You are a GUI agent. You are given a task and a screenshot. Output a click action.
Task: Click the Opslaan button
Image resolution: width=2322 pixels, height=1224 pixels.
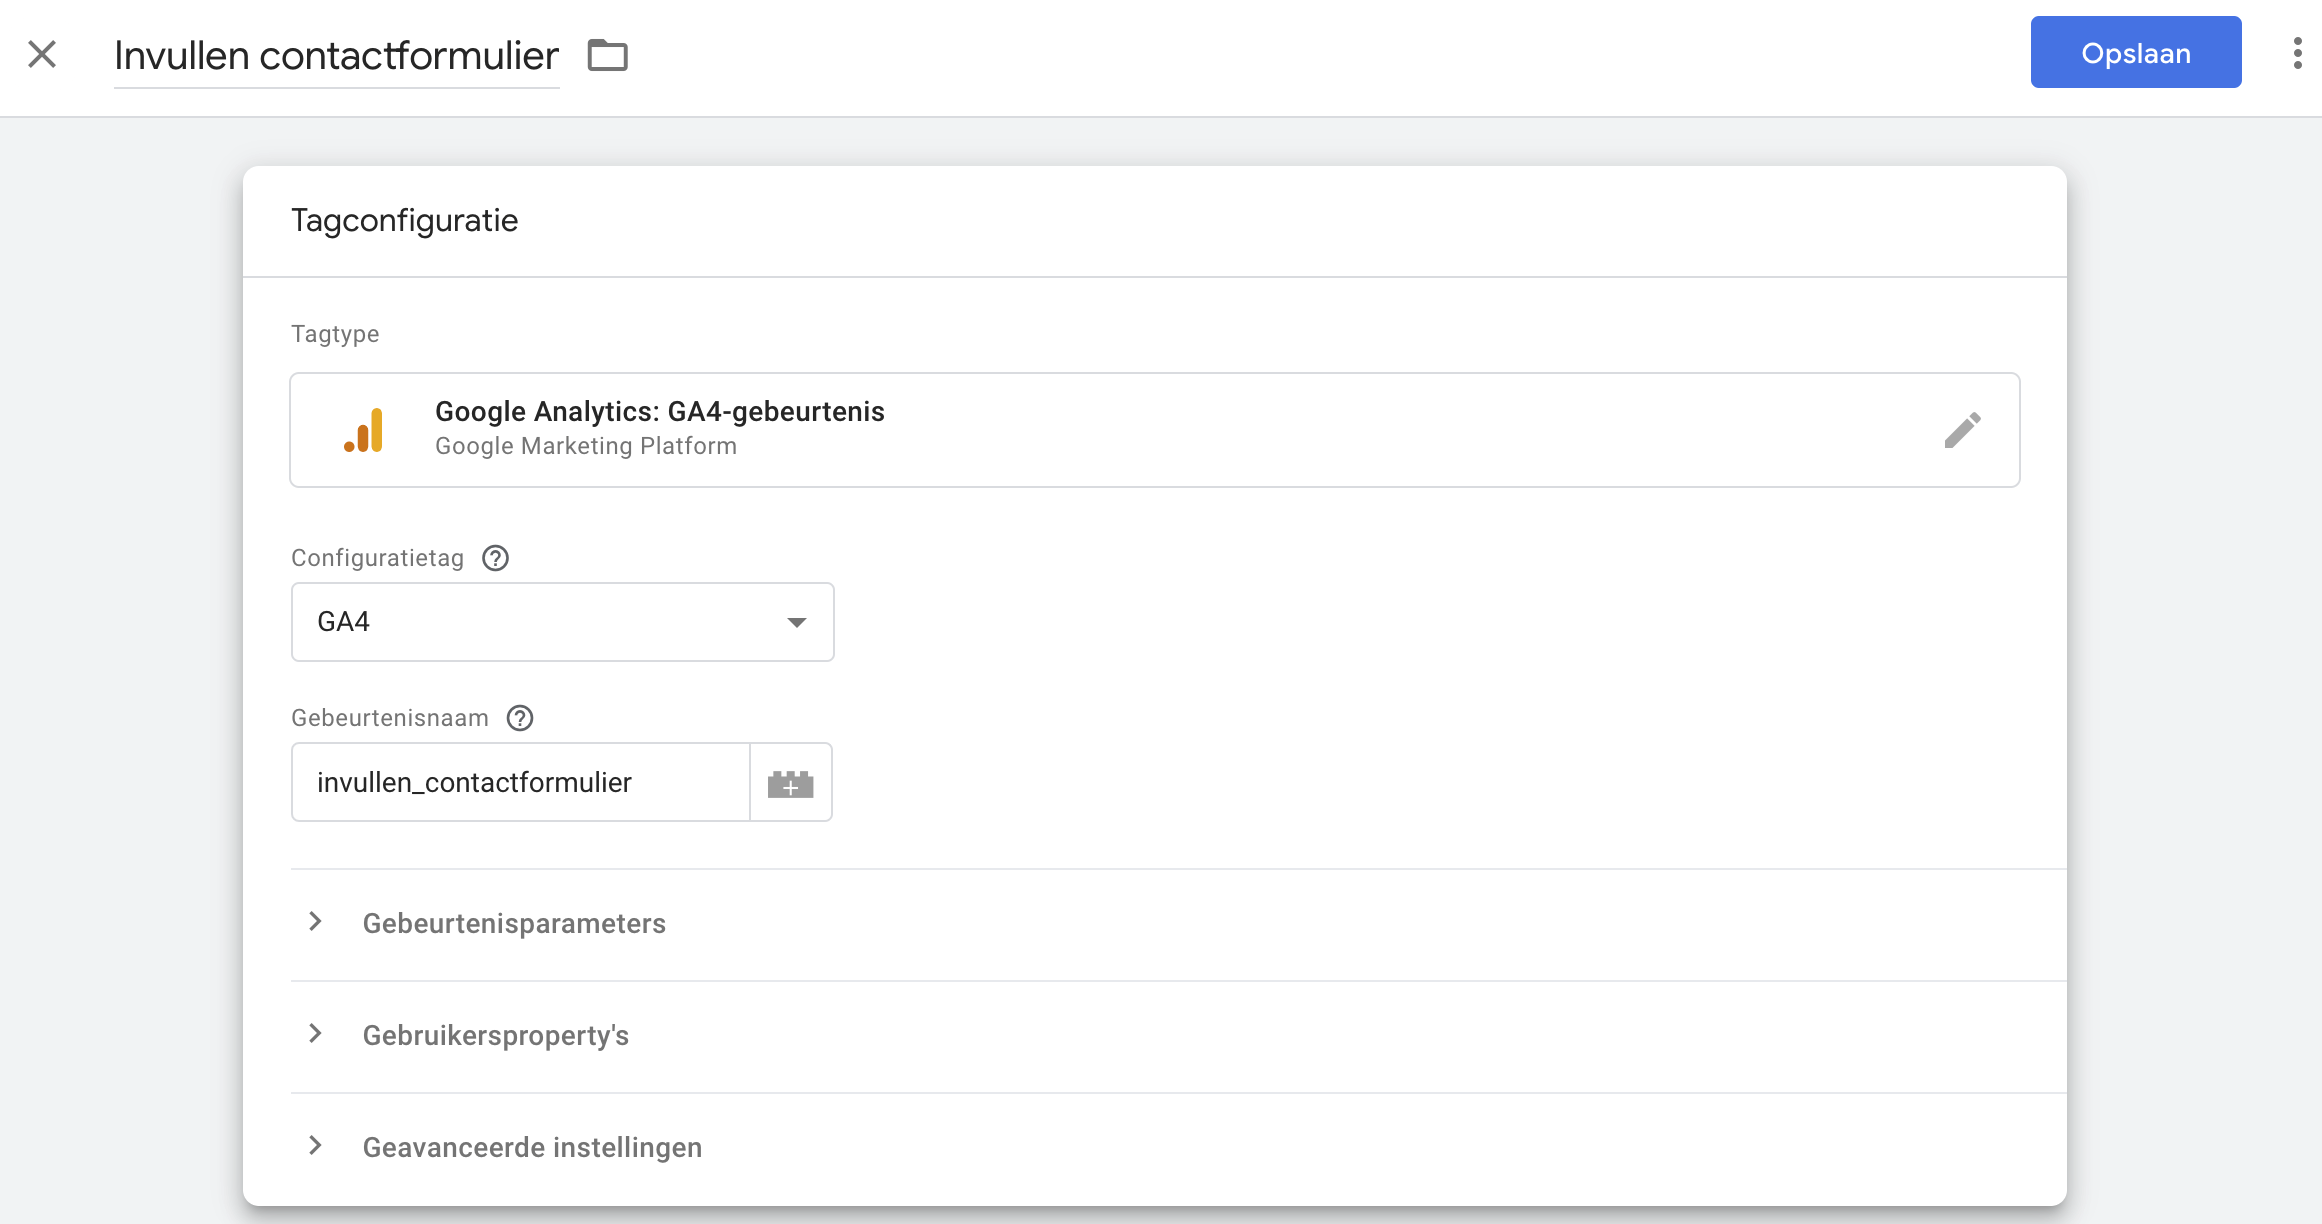coord(2135,53)
